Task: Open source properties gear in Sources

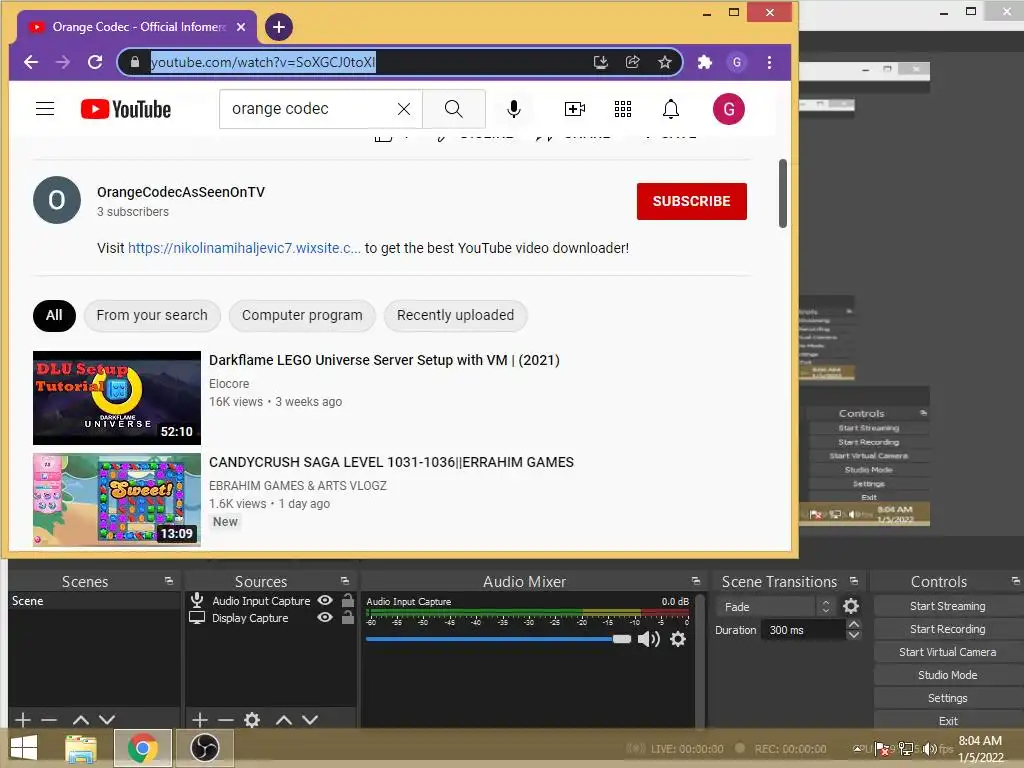Action: click(x=252, y=720)
